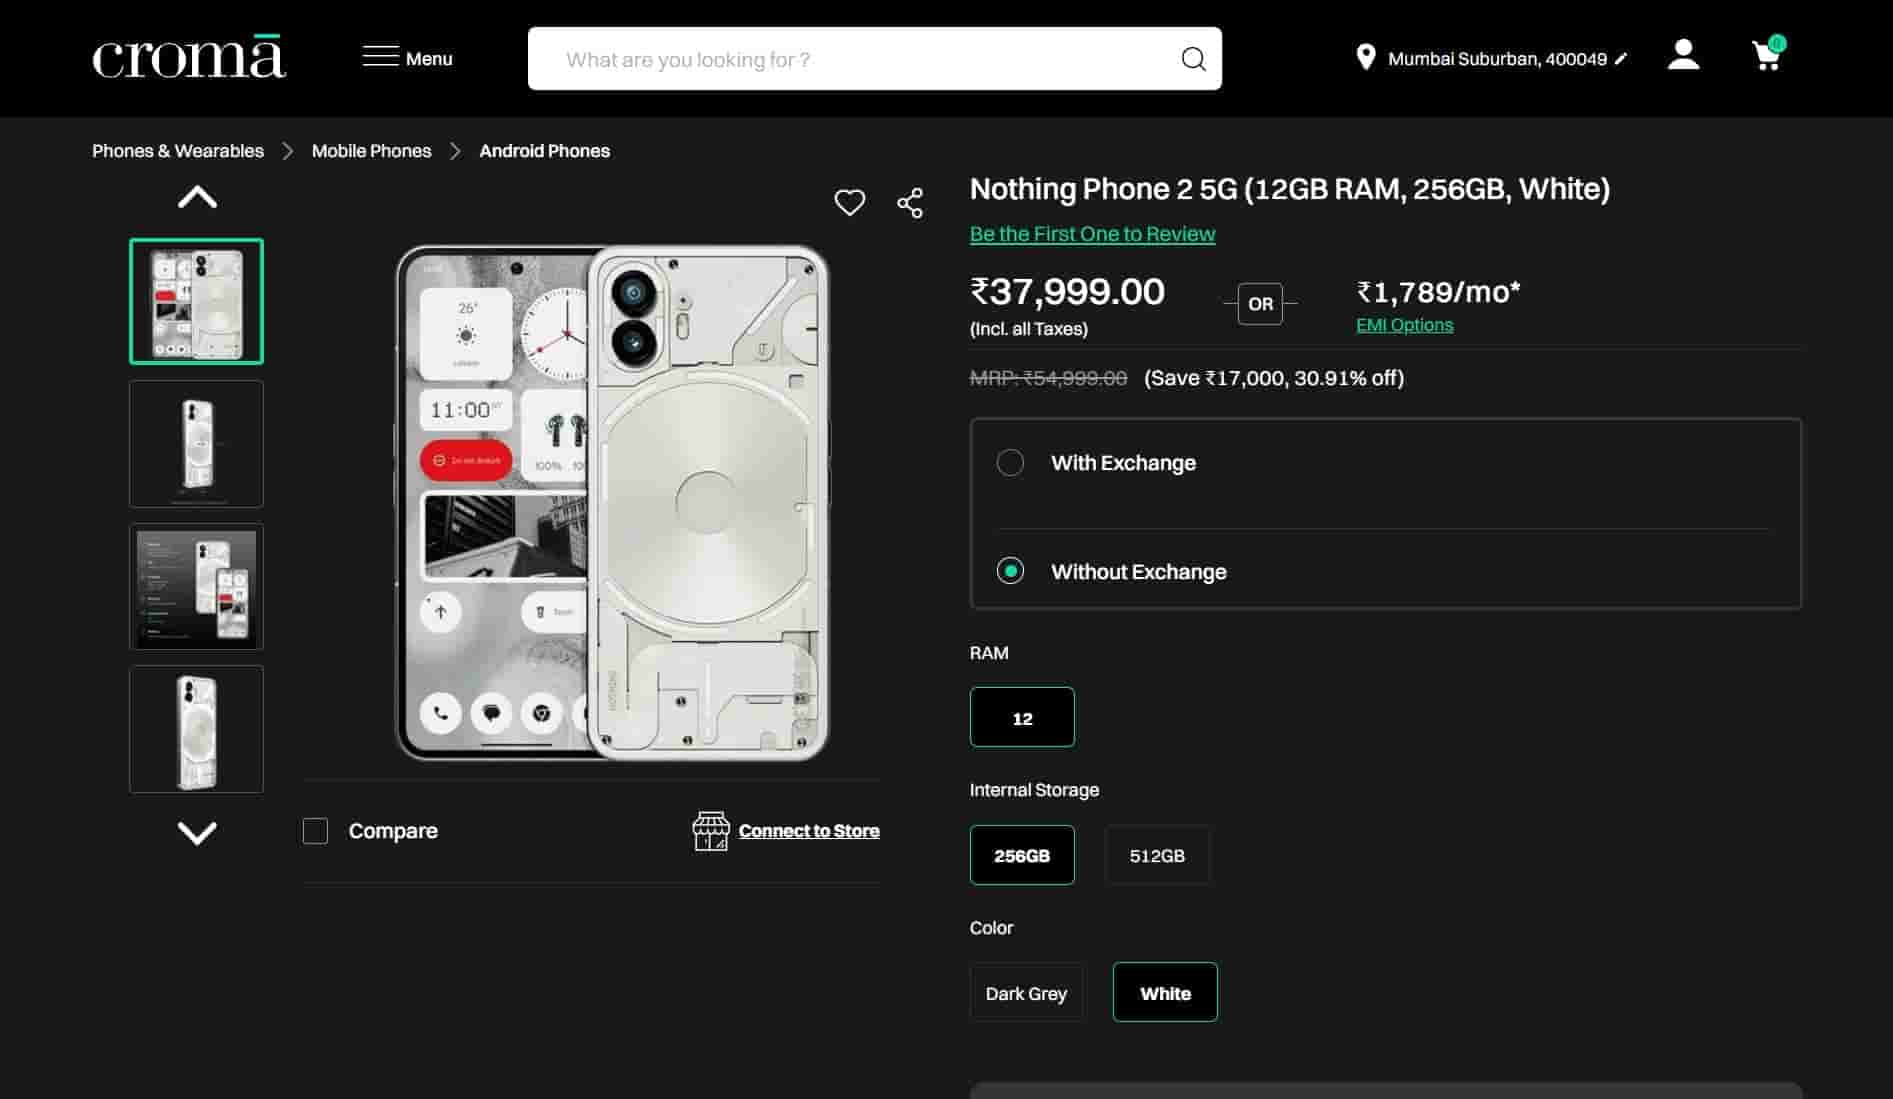This screenshot has width=1893, height=1099.
Task: Open Be the First One to Review link
Action: point(1092,234)
